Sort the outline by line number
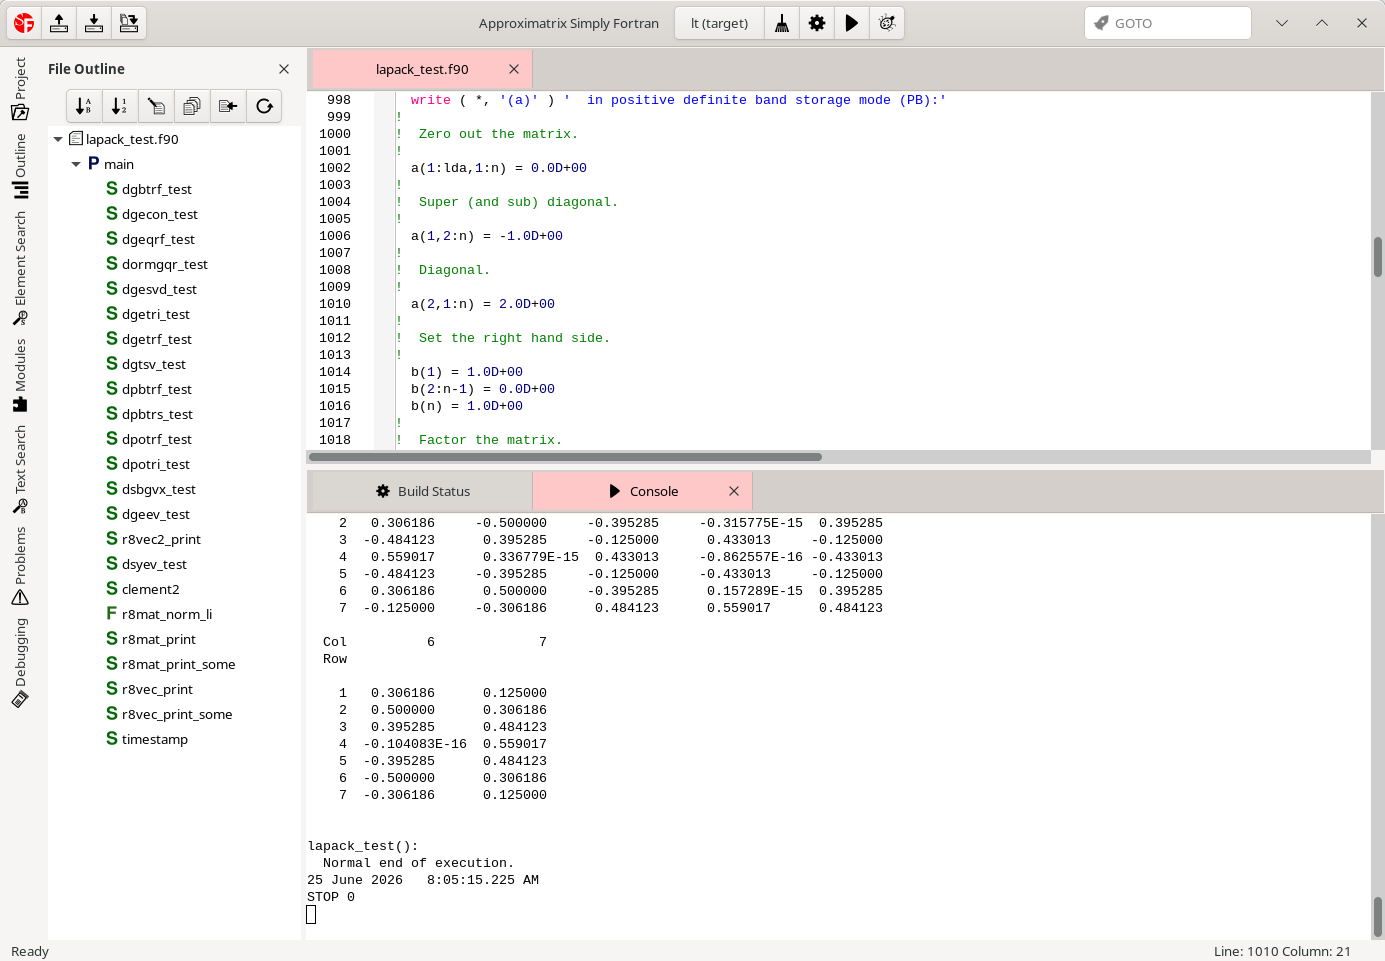Image resolution: width=1385 pixels, height=961 pixels. [x=119, y=106]
